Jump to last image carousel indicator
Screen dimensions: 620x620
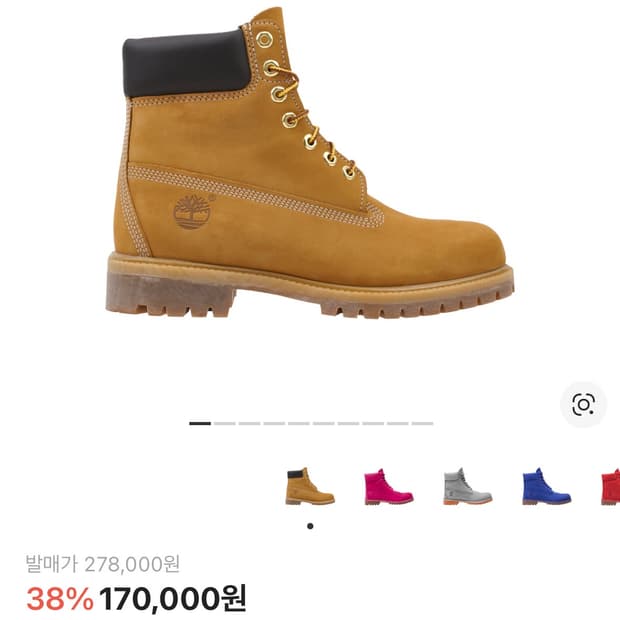click(422, 423)
